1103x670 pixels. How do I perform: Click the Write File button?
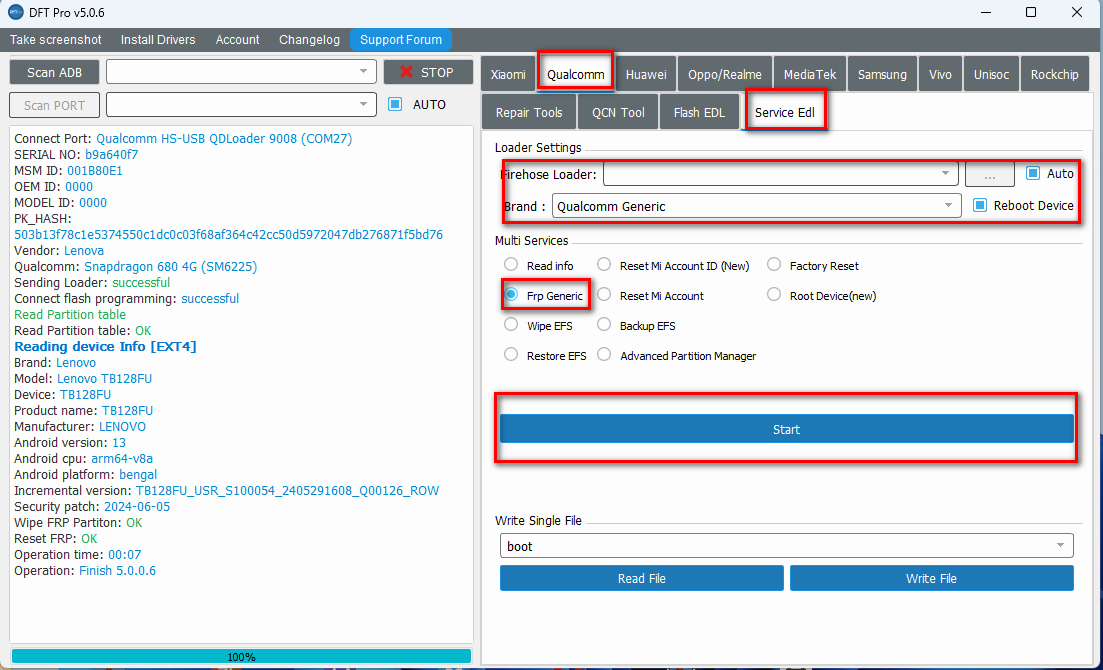click(x=931, y=578)
